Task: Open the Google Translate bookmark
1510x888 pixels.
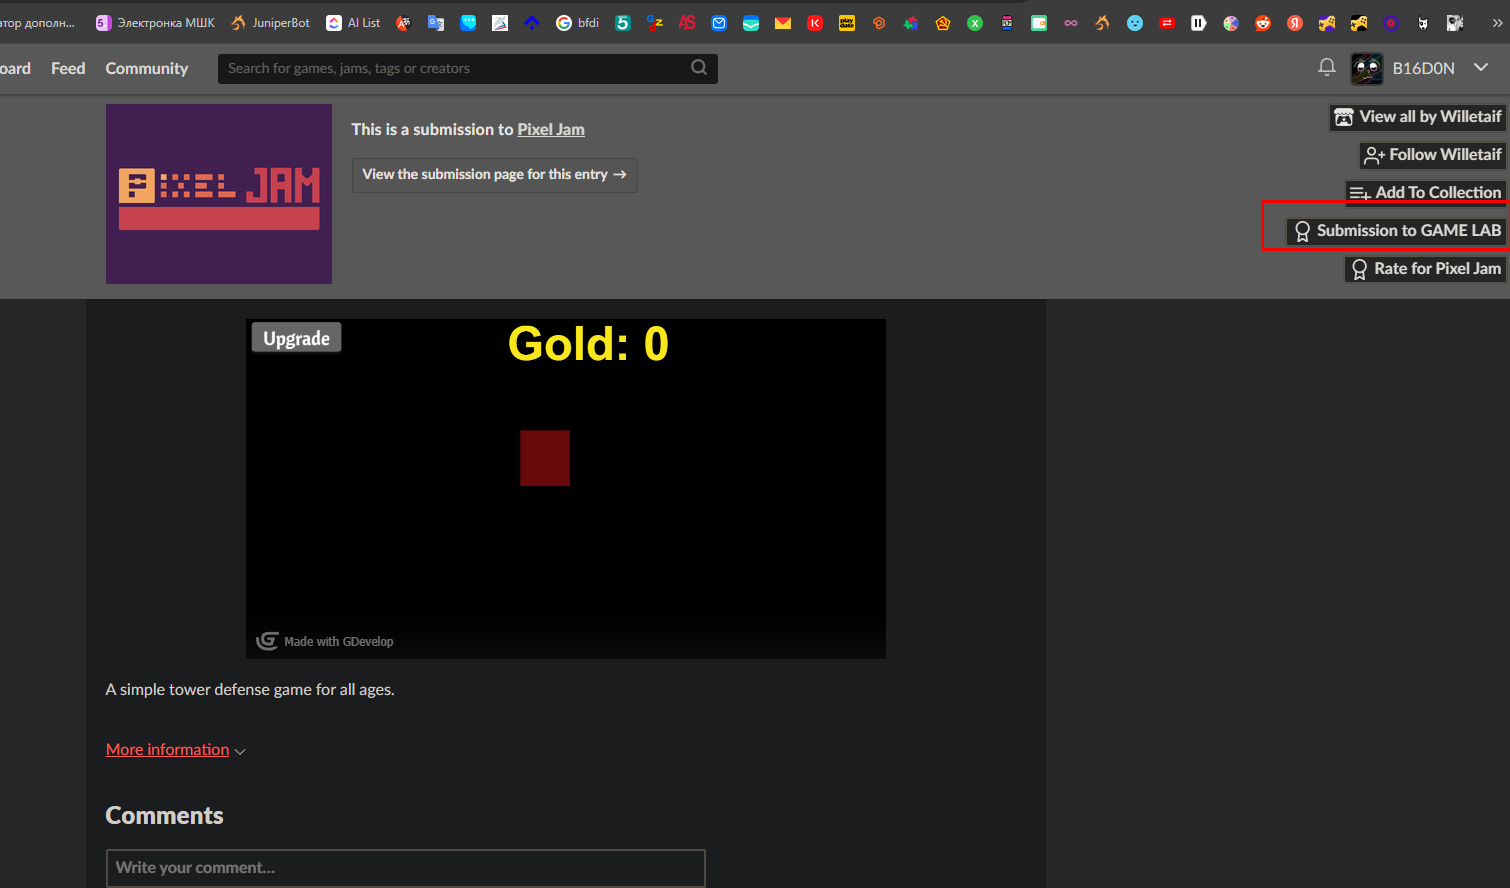Action: coord(436,22)
